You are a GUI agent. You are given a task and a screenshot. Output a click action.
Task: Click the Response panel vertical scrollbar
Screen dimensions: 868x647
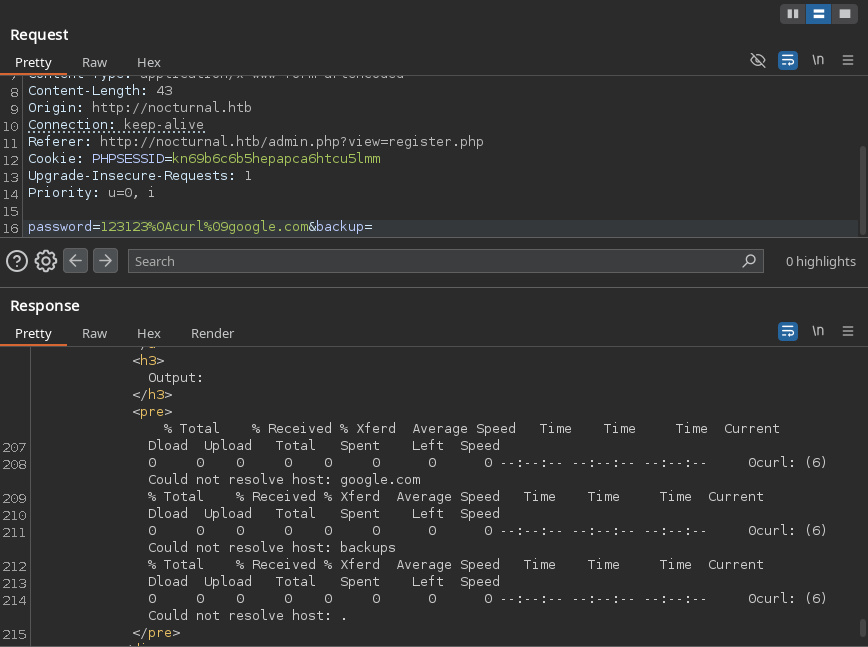click(862, 628)
